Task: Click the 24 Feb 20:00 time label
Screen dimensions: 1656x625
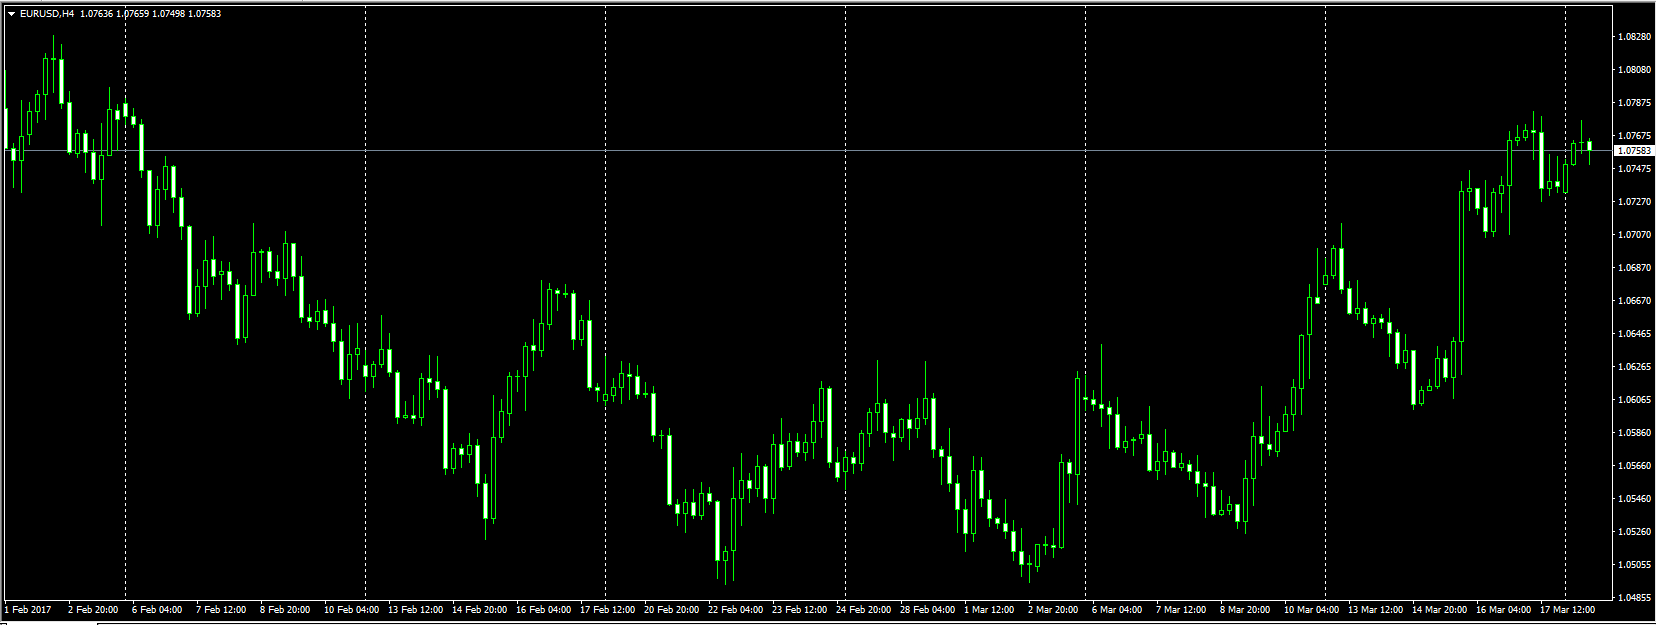Action: click(x=863, y=609)
